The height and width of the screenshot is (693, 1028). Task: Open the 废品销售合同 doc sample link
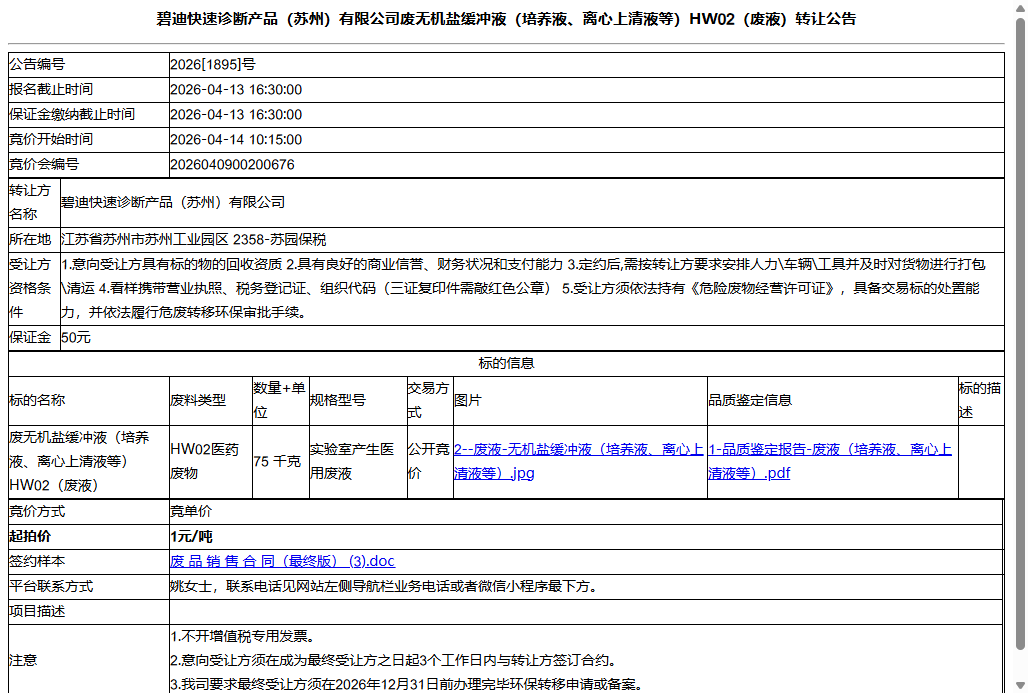(283, 561)
